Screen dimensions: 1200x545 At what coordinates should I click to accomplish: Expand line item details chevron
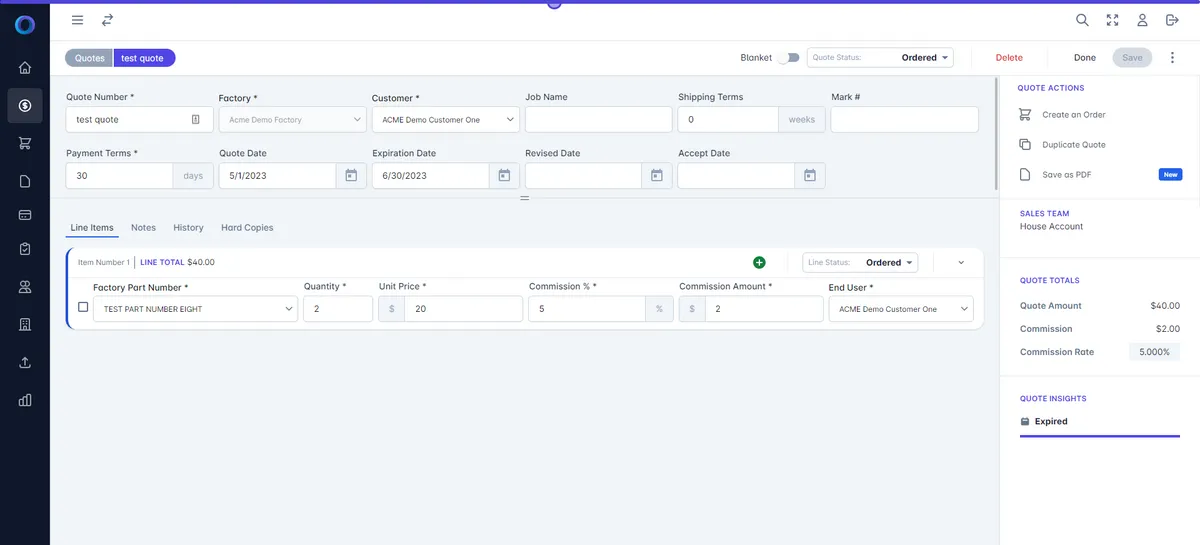tap(961, 263)
